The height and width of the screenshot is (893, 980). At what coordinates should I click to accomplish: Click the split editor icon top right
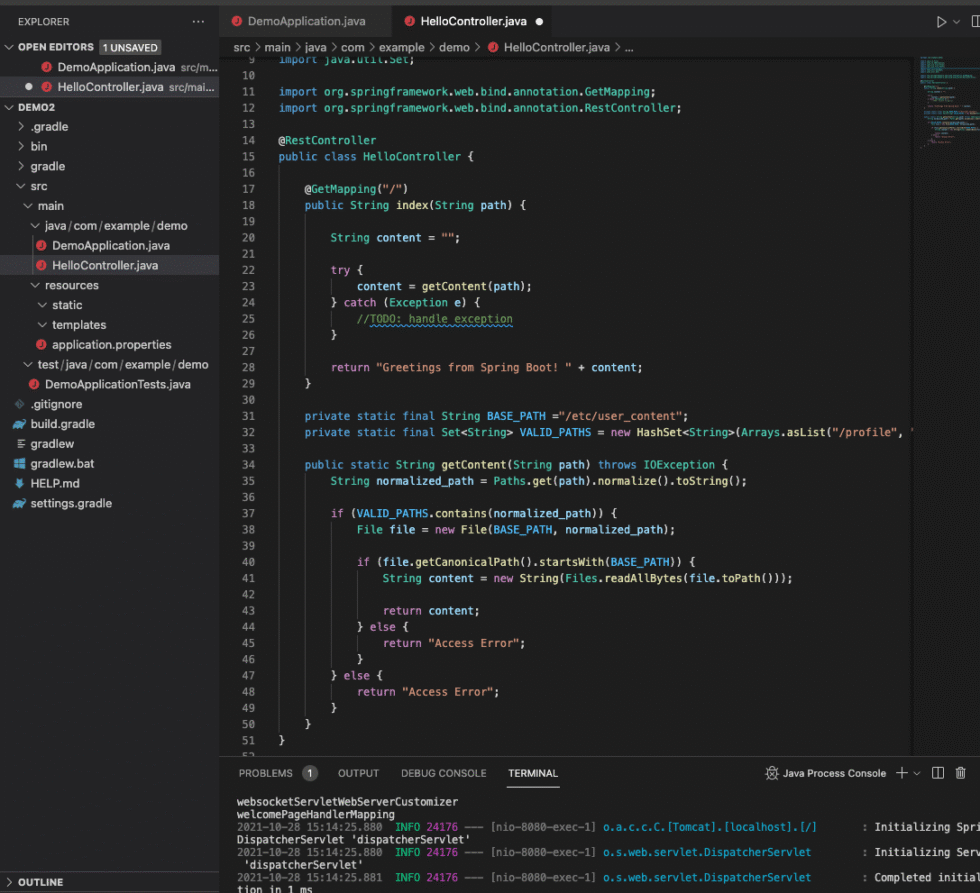[x=975, y=22]
